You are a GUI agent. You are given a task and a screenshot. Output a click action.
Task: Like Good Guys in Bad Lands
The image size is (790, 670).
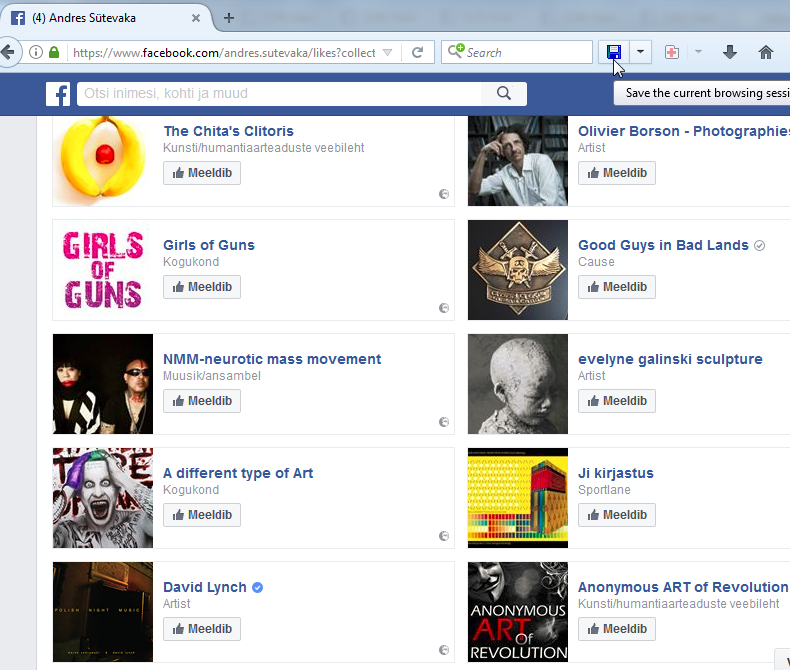click(617, 287)
